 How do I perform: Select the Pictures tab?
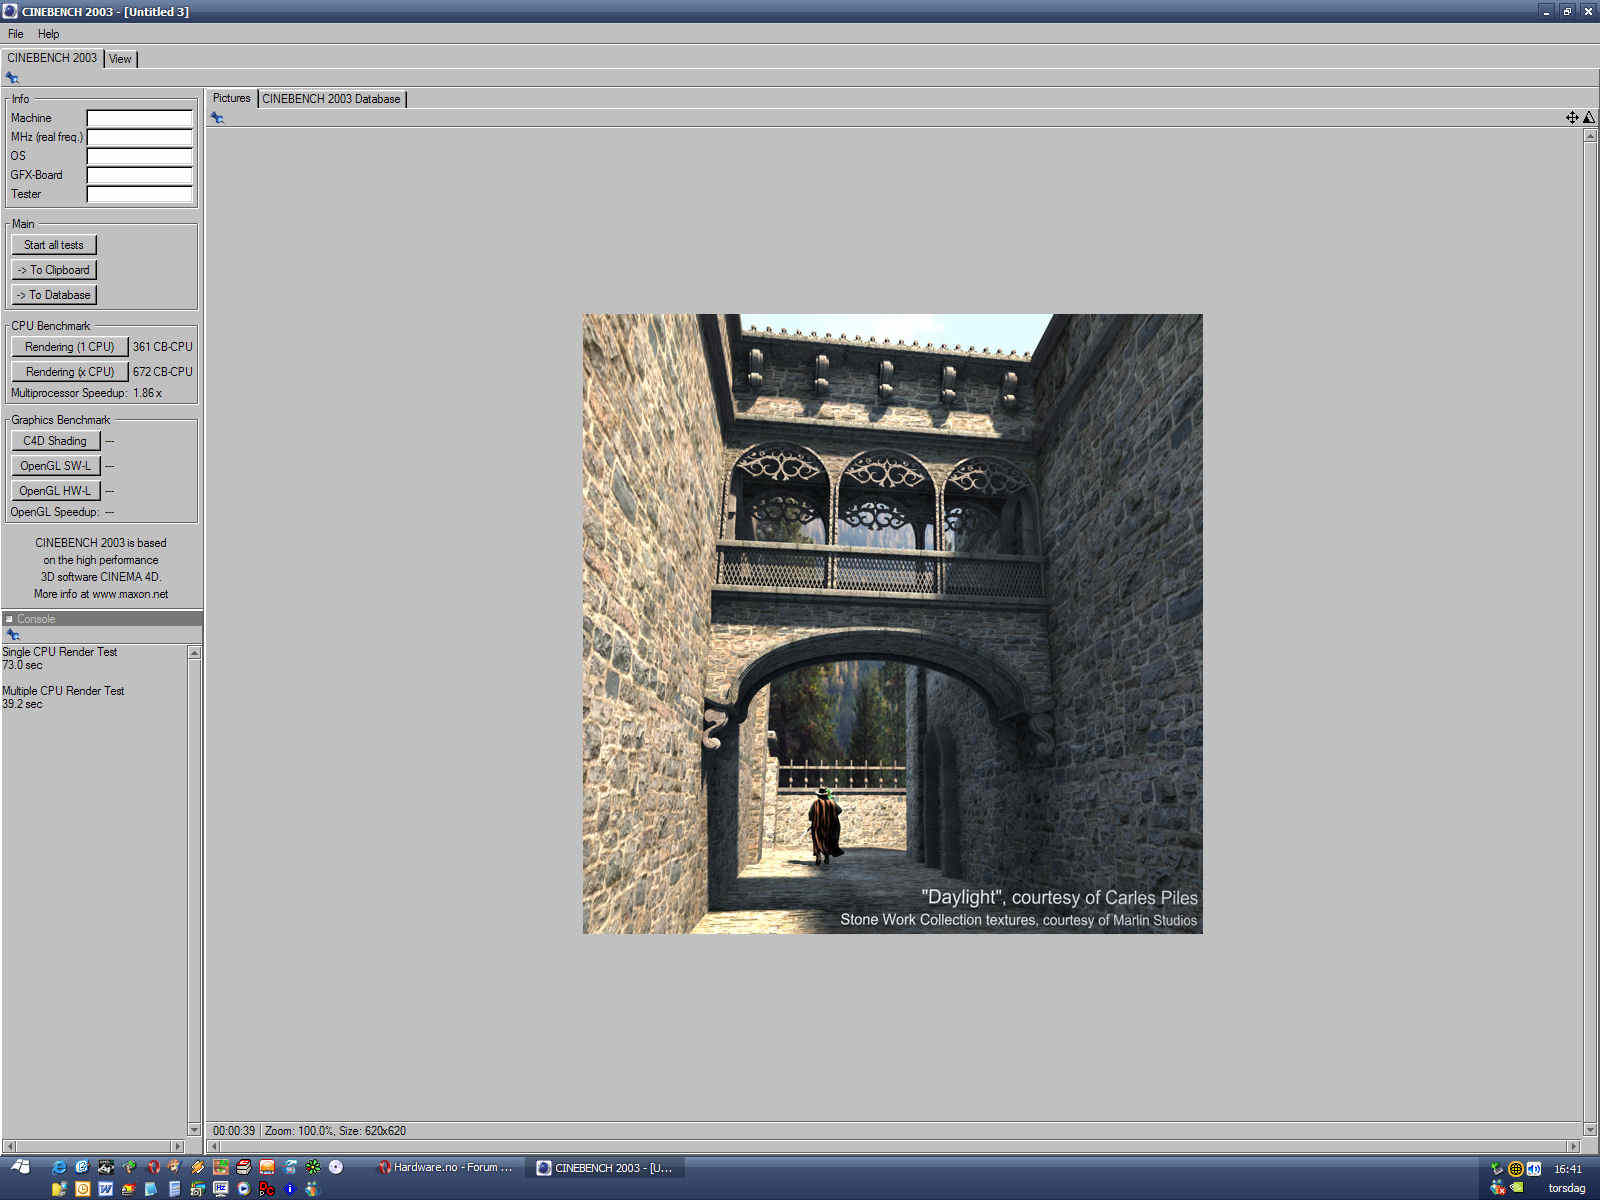pyautogui.click(x=231, y=98)
